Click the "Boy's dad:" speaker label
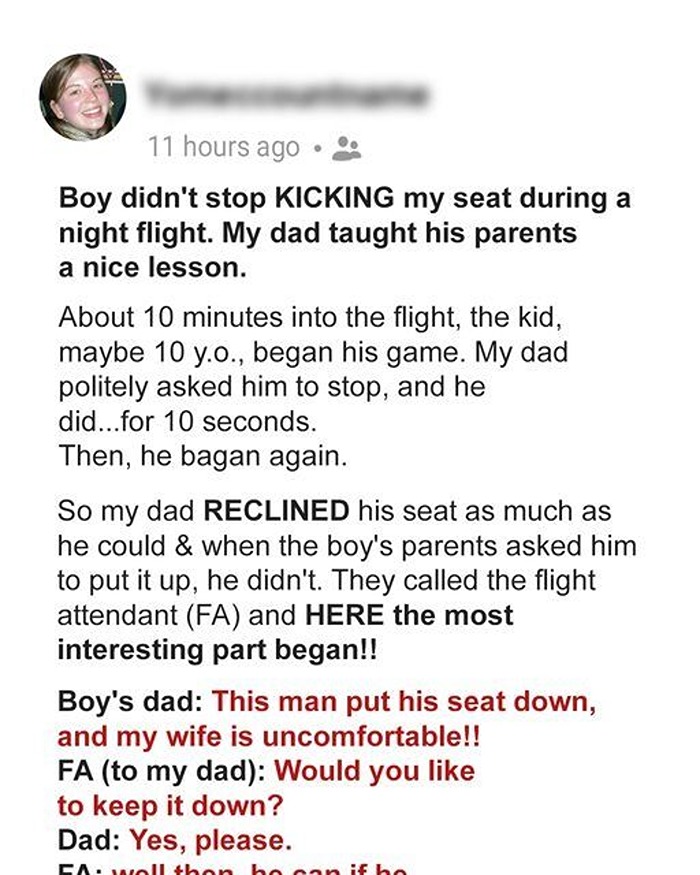 pos(130,701)
